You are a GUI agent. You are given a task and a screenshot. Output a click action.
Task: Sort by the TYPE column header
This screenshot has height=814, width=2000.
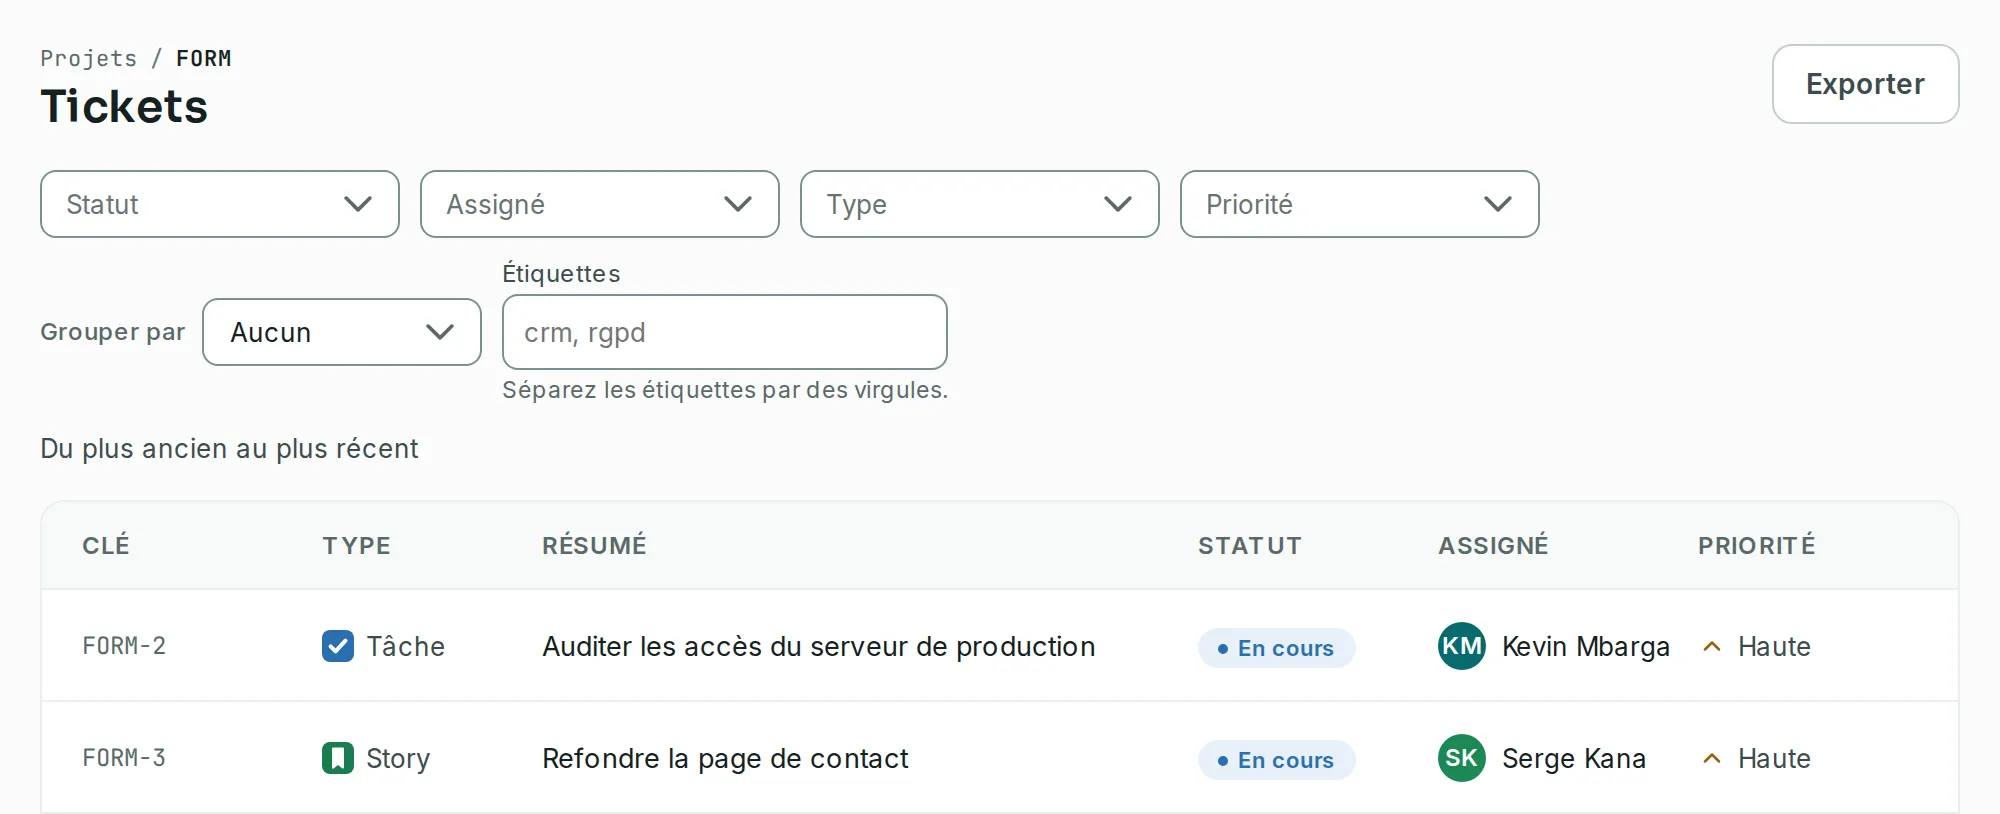click(x=356, y=545)
